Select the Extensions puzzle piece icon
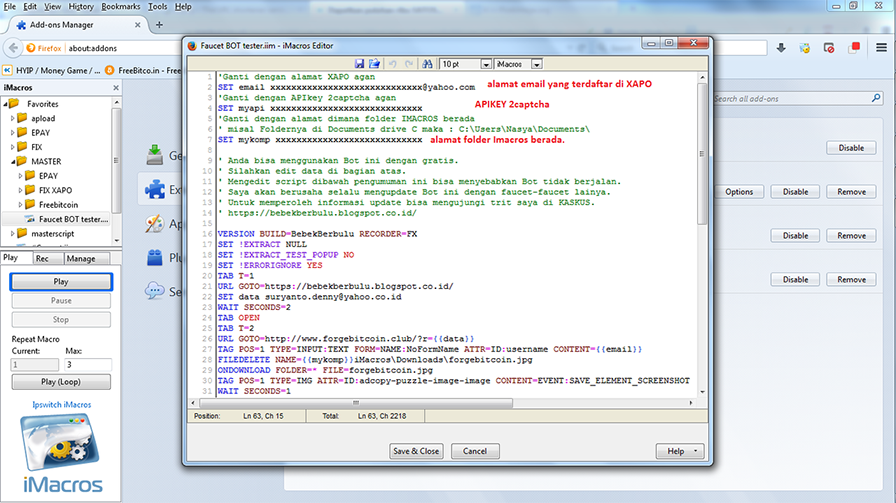The image size is (896, 503). coord(155,189)
